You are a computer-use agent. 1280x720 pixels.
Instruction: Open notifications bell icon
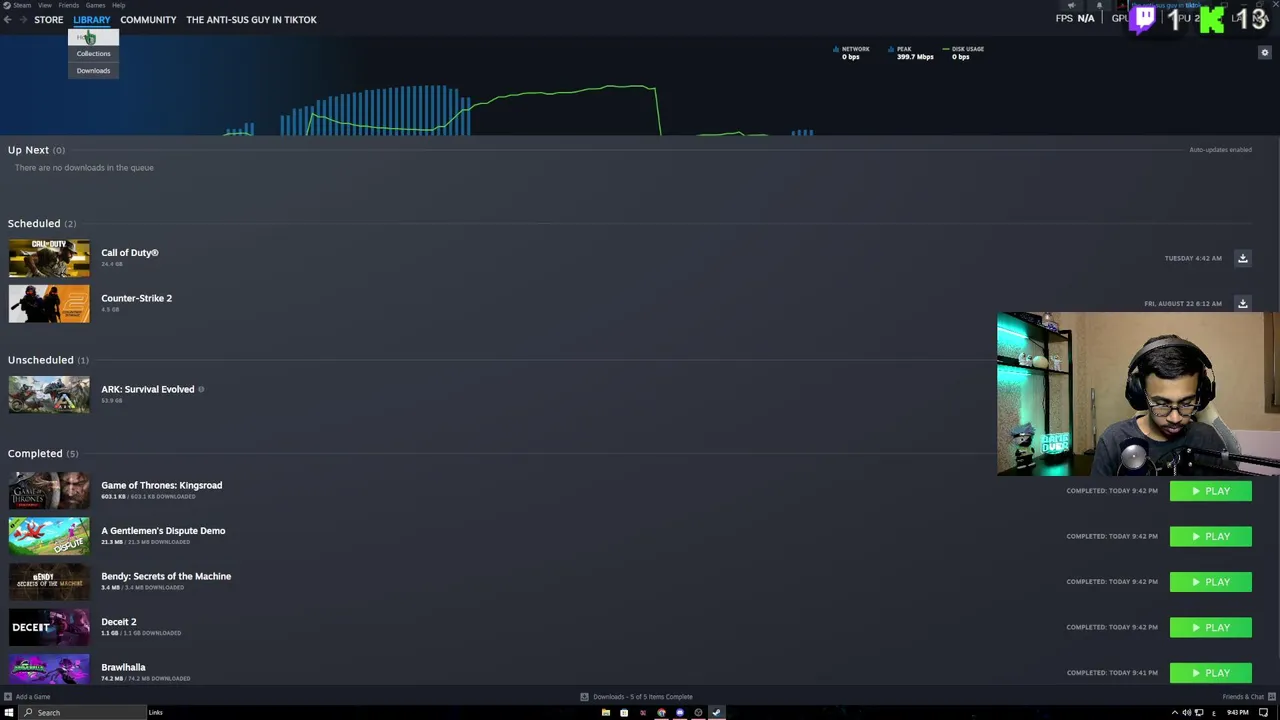coord(1099,5)
